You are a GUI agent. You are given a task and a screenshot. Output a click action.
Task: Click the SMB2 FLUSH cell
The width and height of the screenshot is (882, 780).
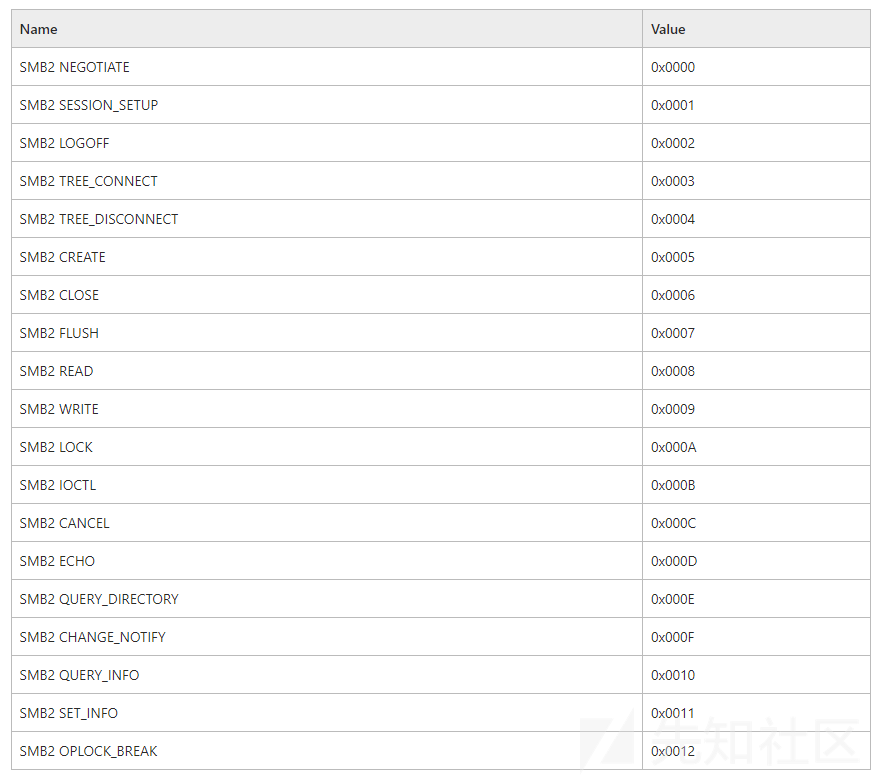click(59, 333)
